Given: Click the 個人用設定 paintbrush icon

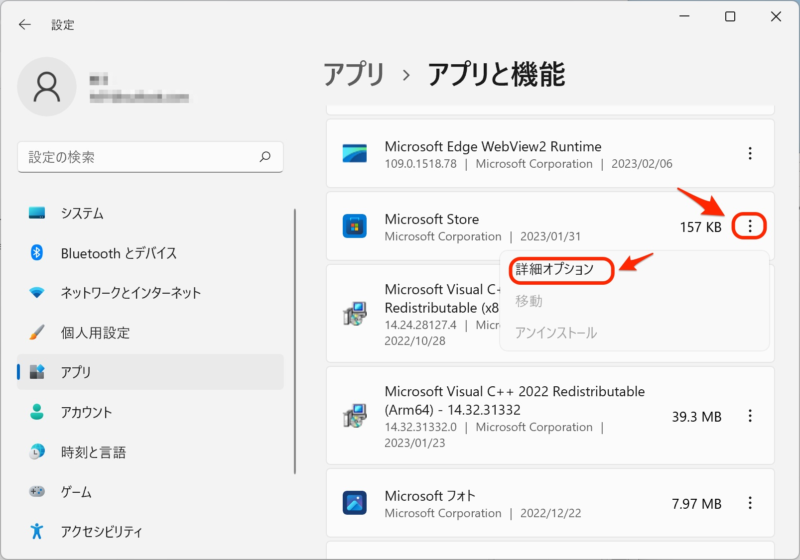Looking at the screenshot, I should (37, 333).
